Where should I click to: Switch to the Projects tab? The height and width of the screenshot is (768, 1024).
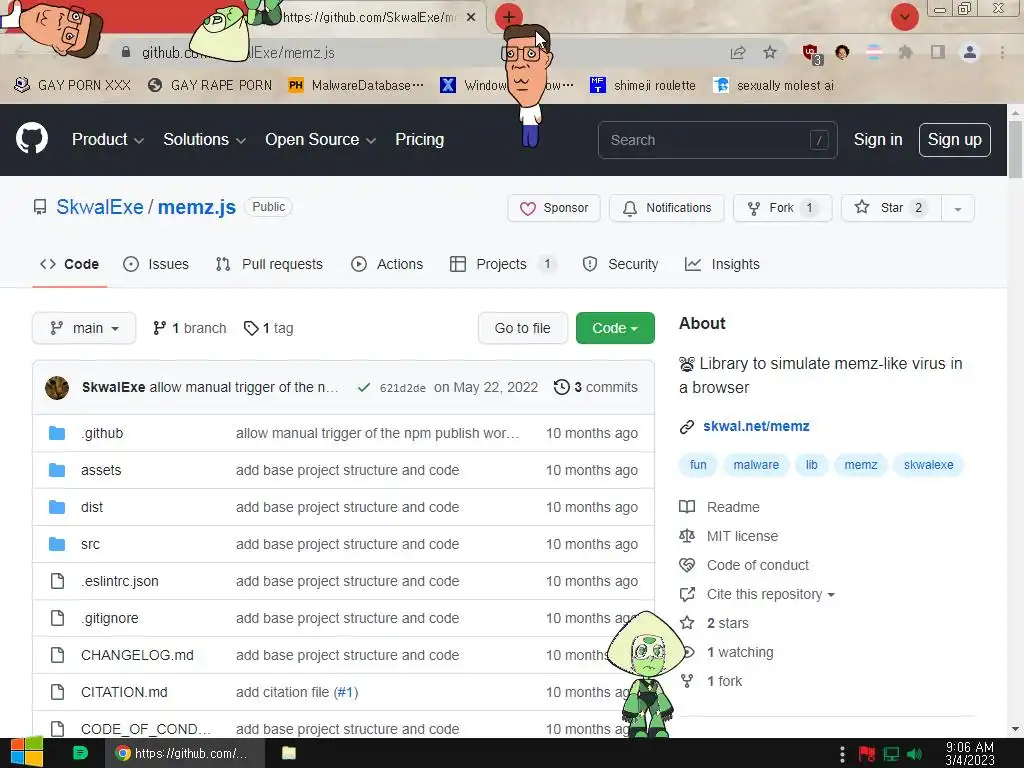tap(502, 264)
